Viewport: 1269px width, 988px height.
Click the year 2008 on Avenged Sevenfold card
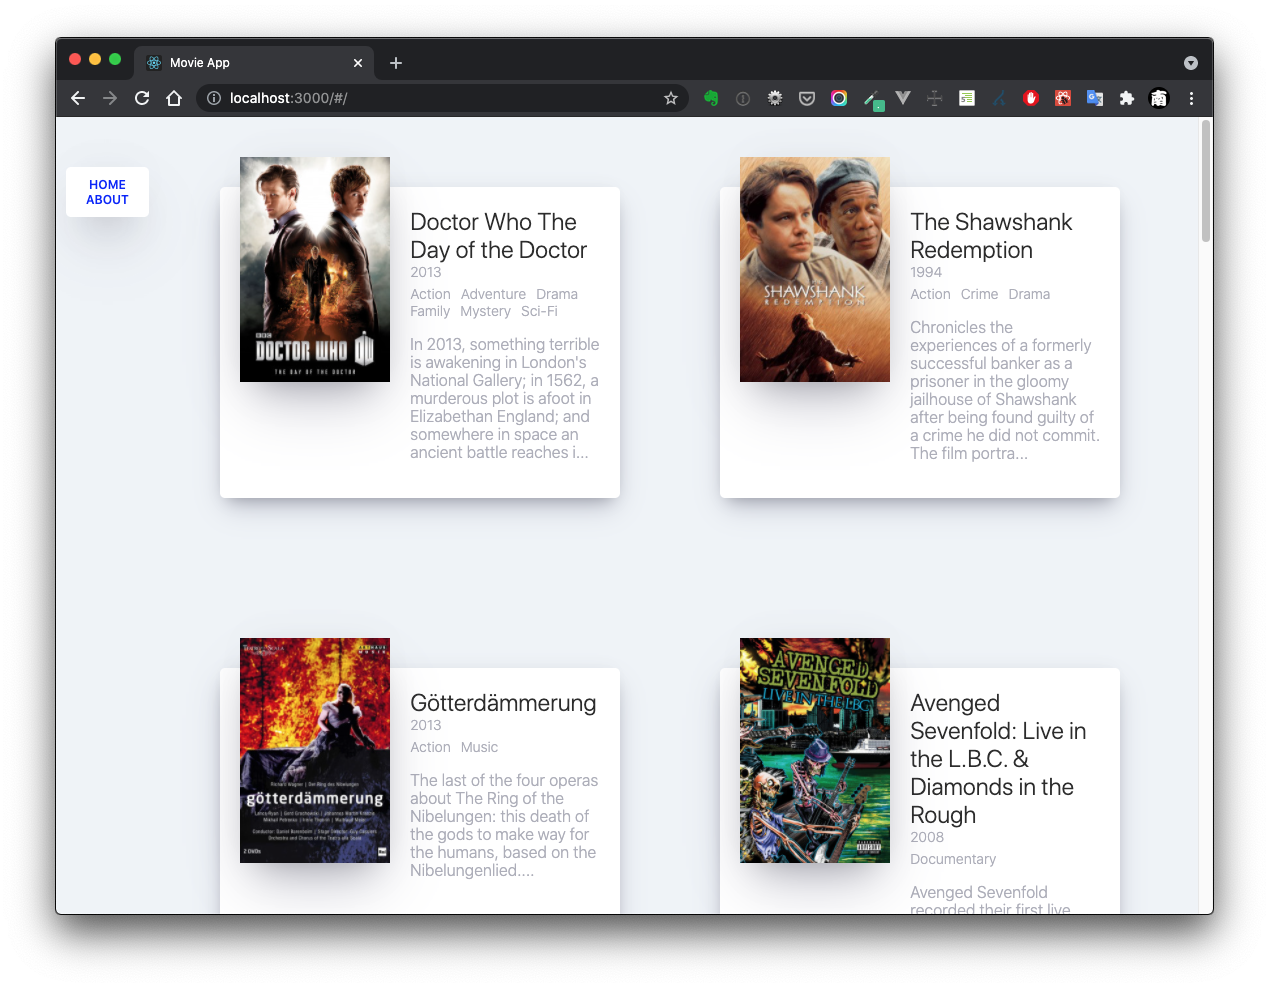[927, 837]
